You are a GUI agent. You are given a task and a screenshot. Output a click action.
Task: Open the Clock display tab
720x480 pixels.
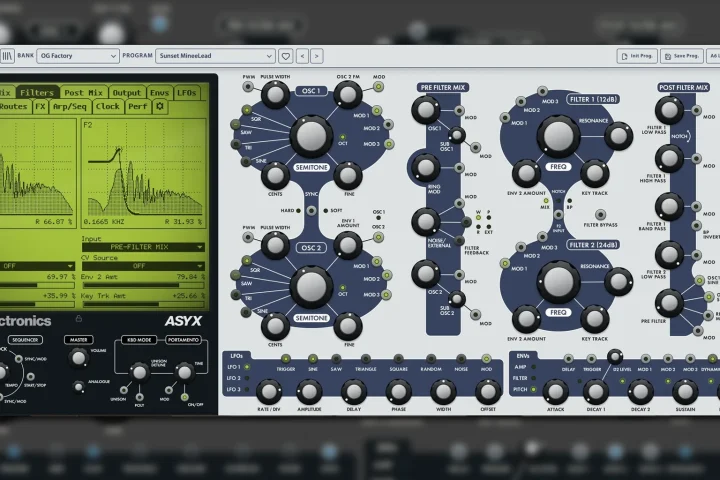pyautogui.click(x=107, y=107)
